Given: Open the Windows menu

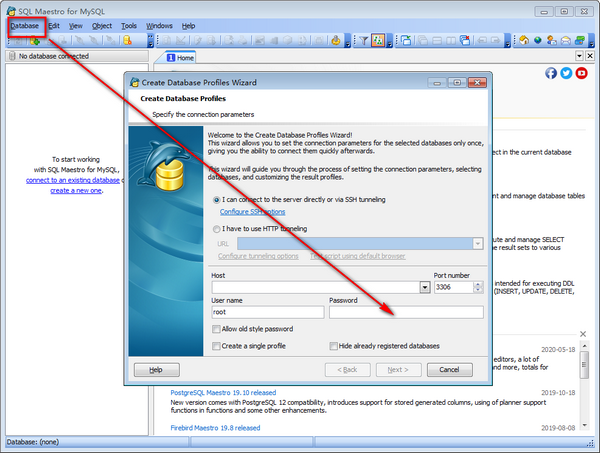Looking at the screenshot, I should pos(159,26).
